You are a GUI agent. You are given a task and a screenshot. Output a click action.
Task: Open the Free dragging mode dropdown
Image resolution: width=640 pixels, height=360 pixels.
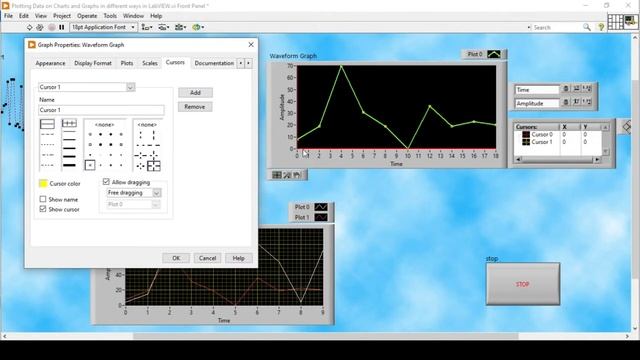pos(157,193)
